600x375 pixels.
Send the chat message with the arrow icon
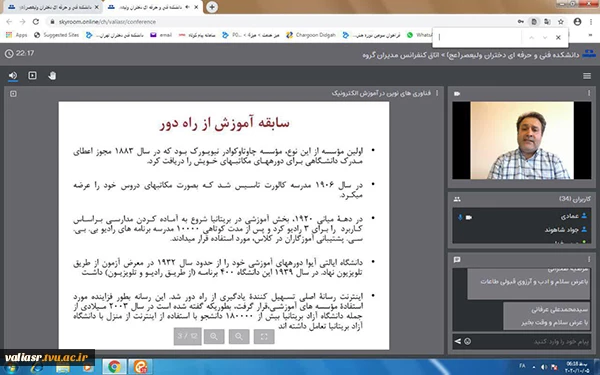click(x=458, y=341)
